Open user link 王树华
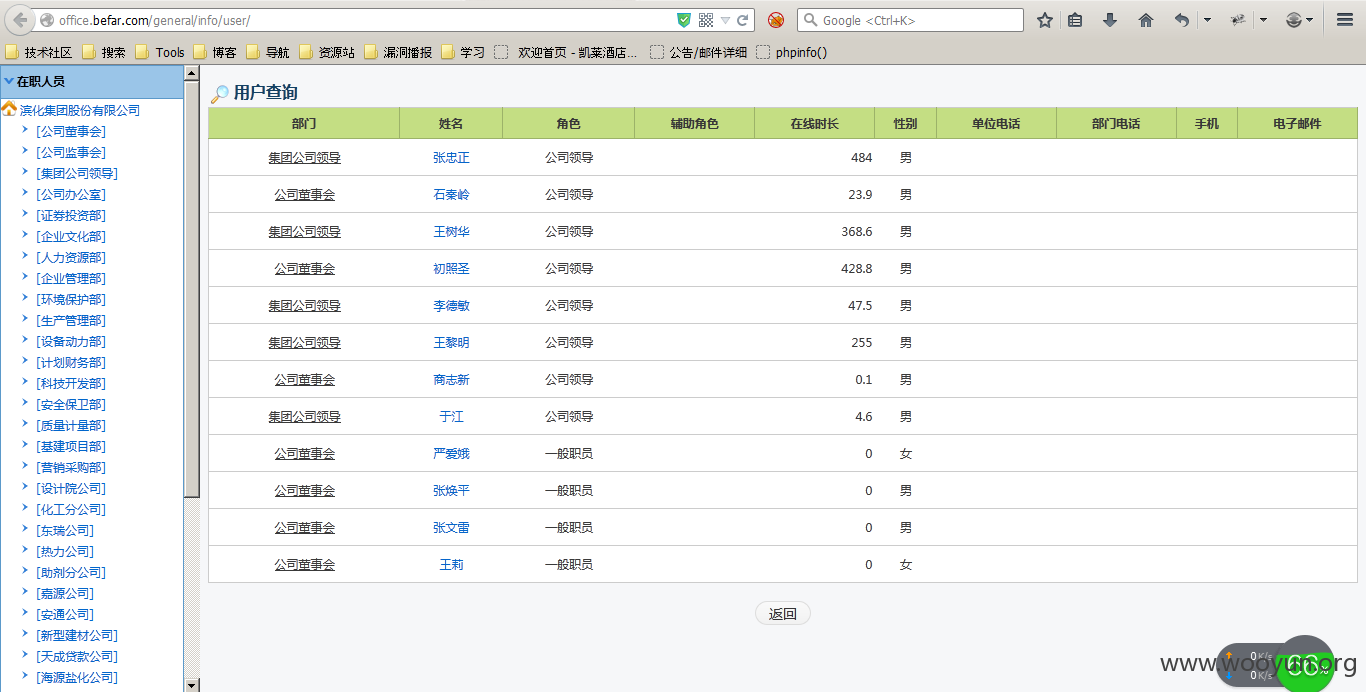 [451, 231]
